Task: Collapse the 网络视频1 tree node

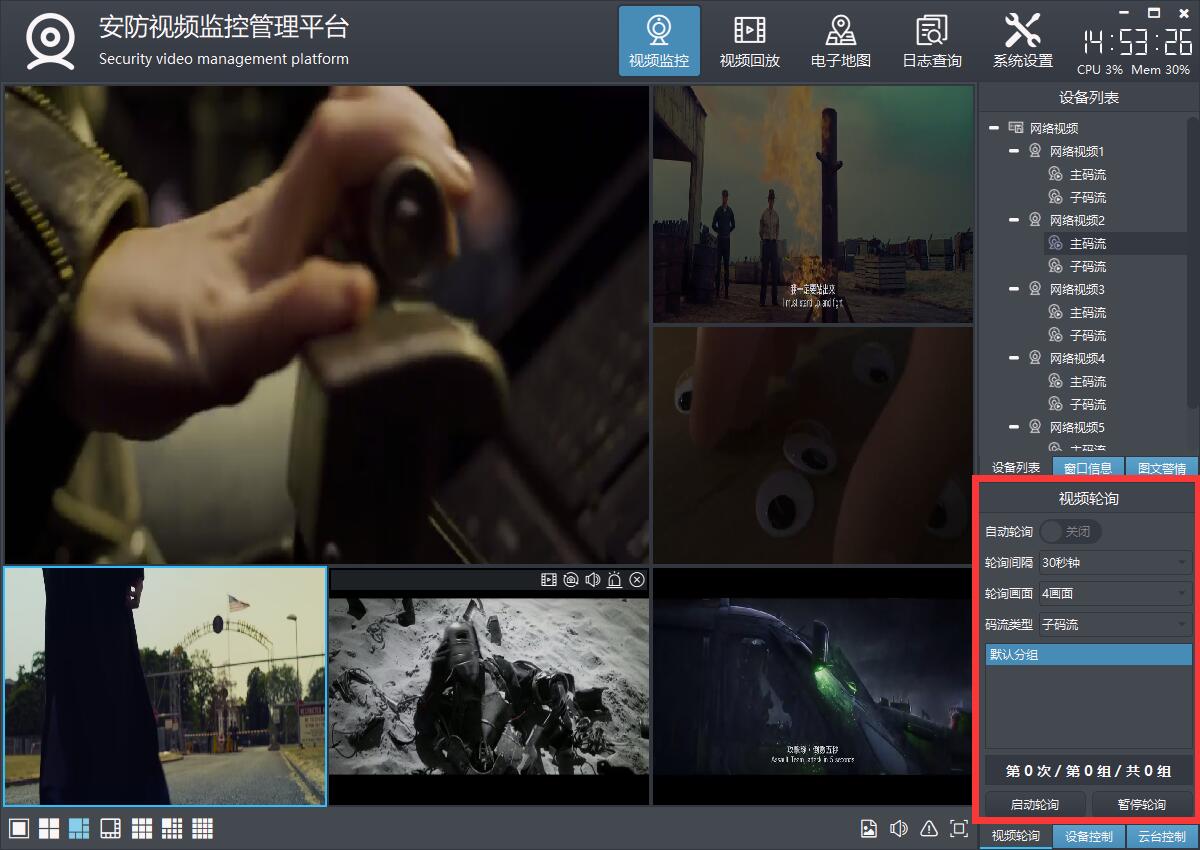Action: (x=1014, y=151)
